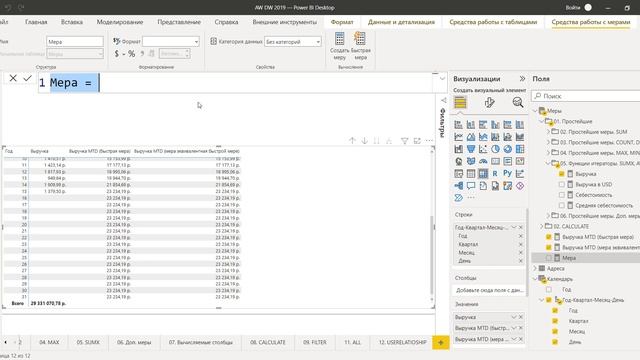Image resolution: width=640 pixels, height=360 pixels.
Task: Switch to the 05. SUMX page tab
Action: (88, 342)
